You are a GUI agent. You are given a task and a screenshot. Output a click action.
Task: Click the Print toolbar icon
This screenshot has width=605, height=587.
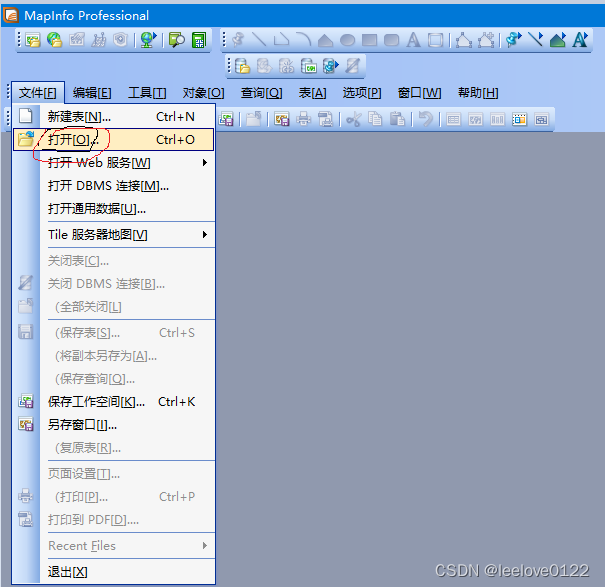(304, 119)
